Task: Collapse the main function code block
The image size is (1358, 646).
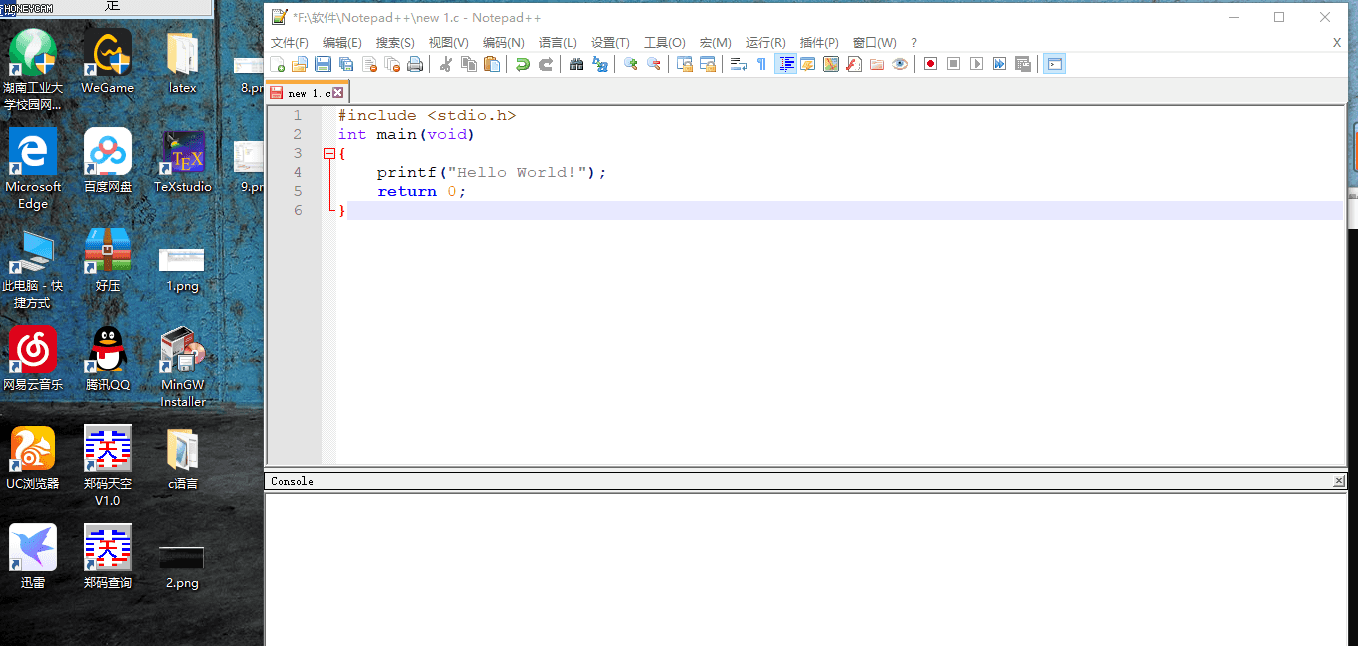Action: tap(330, 153)
